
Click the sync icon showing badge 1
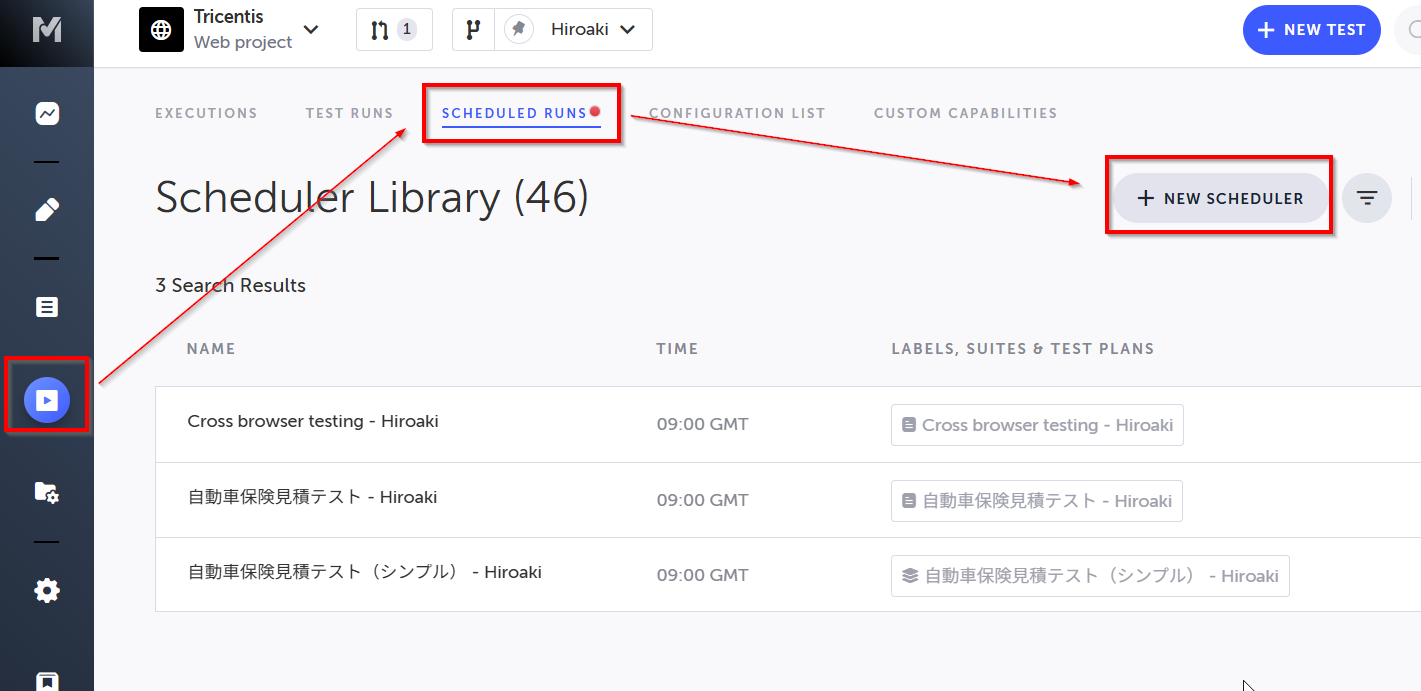point(394,29)
